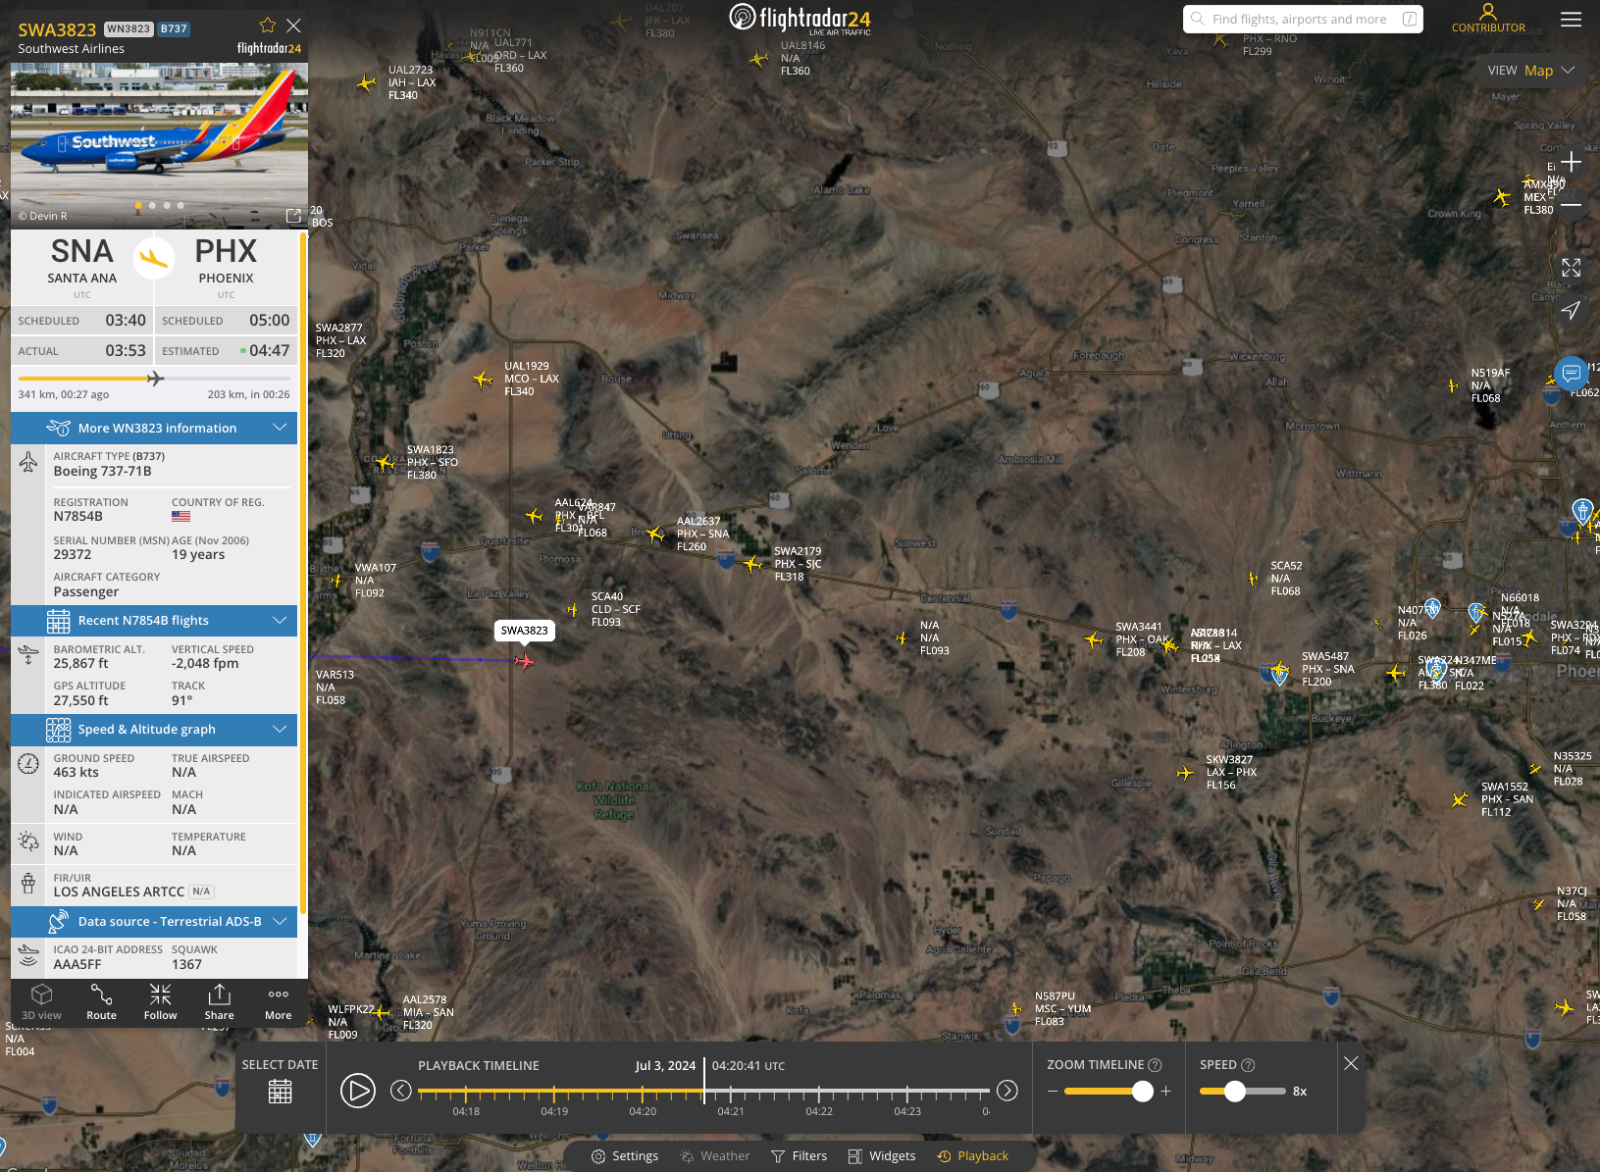Collapse More WN3823 information section
The width and height of the screenshot is (1600, 1172).
[154, 428]
